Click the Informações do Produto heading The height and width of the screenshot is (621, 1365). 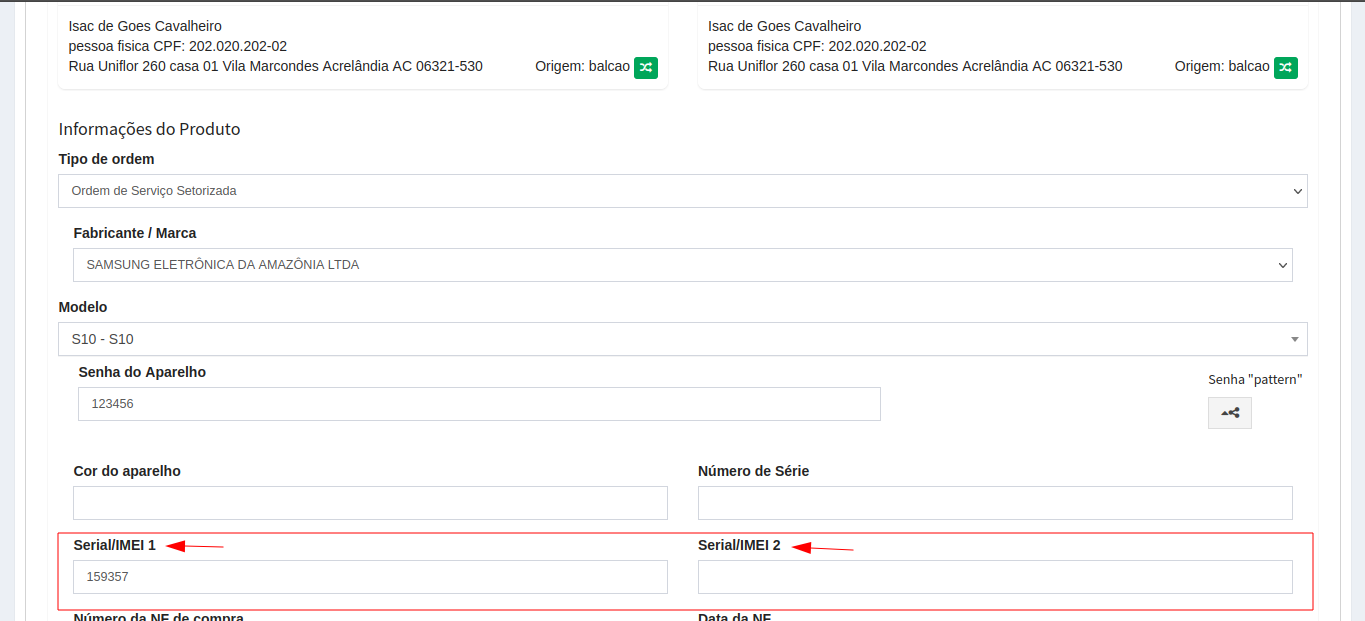pyautogui.click(x=149, y=129)
